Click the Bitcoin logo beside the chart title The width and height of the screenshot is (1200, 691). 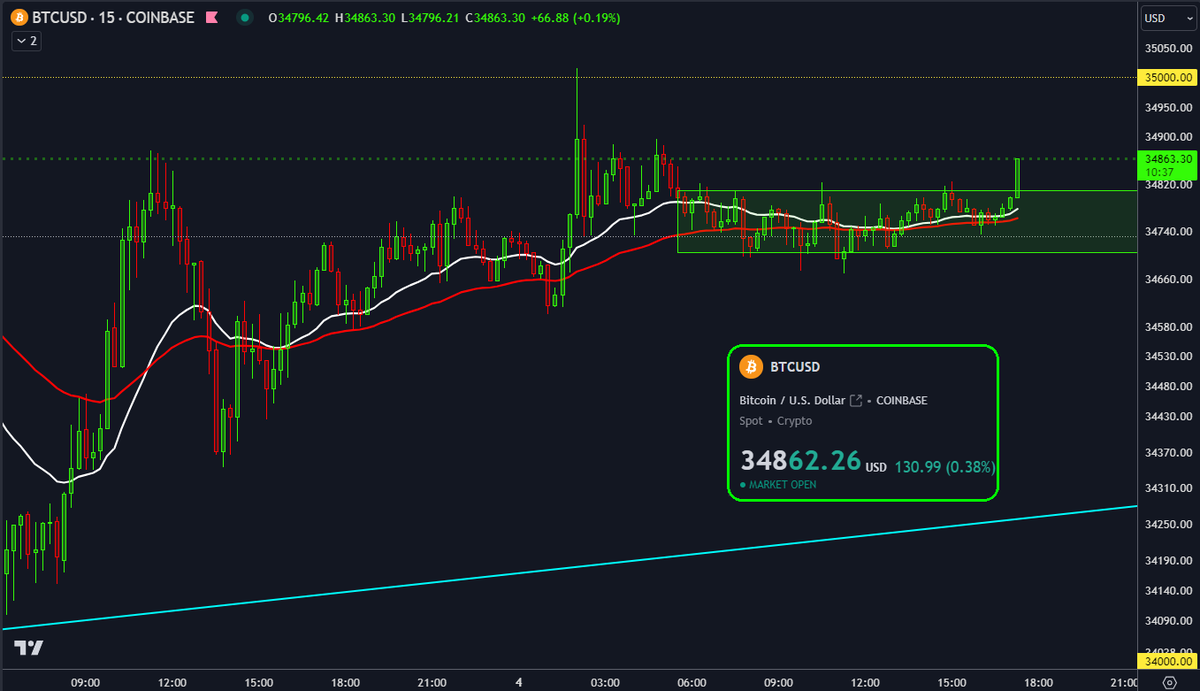click(21, 17)
